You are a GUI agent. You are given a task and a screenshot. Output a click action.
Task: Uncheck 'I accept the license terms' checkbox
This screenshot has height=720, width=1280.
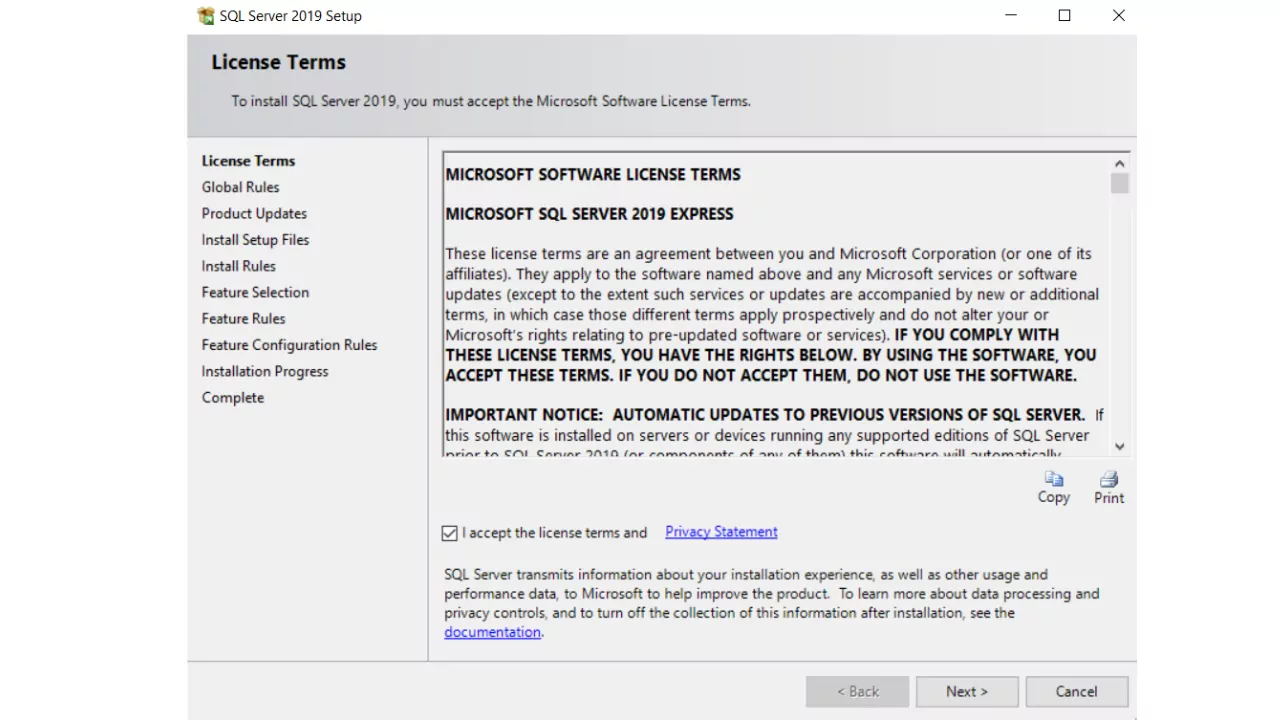[450, 533]
